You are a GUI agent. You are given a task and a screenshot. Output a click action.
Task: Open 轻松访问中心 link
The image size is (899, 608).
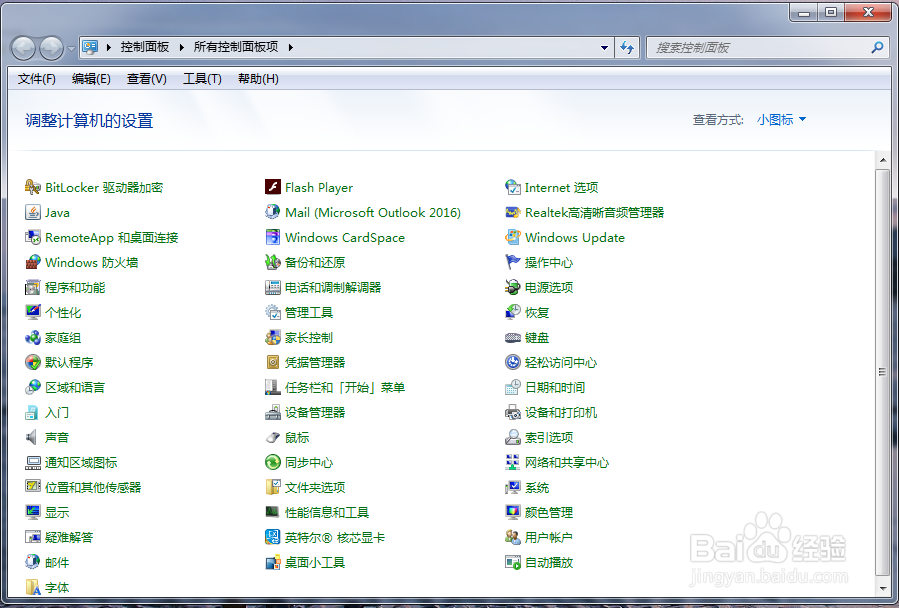click(561, 363)
